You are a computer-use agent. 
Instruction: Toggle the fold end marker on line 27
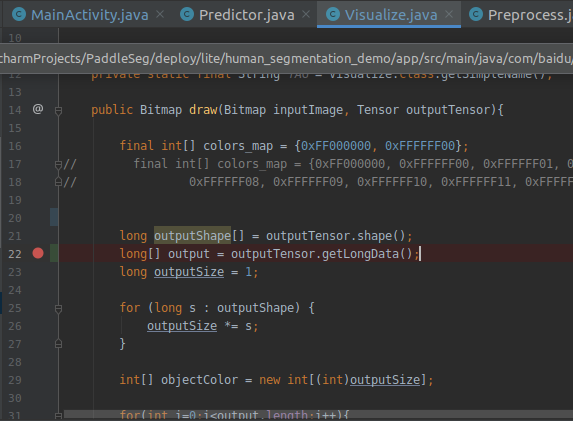[x=58, y=344]
